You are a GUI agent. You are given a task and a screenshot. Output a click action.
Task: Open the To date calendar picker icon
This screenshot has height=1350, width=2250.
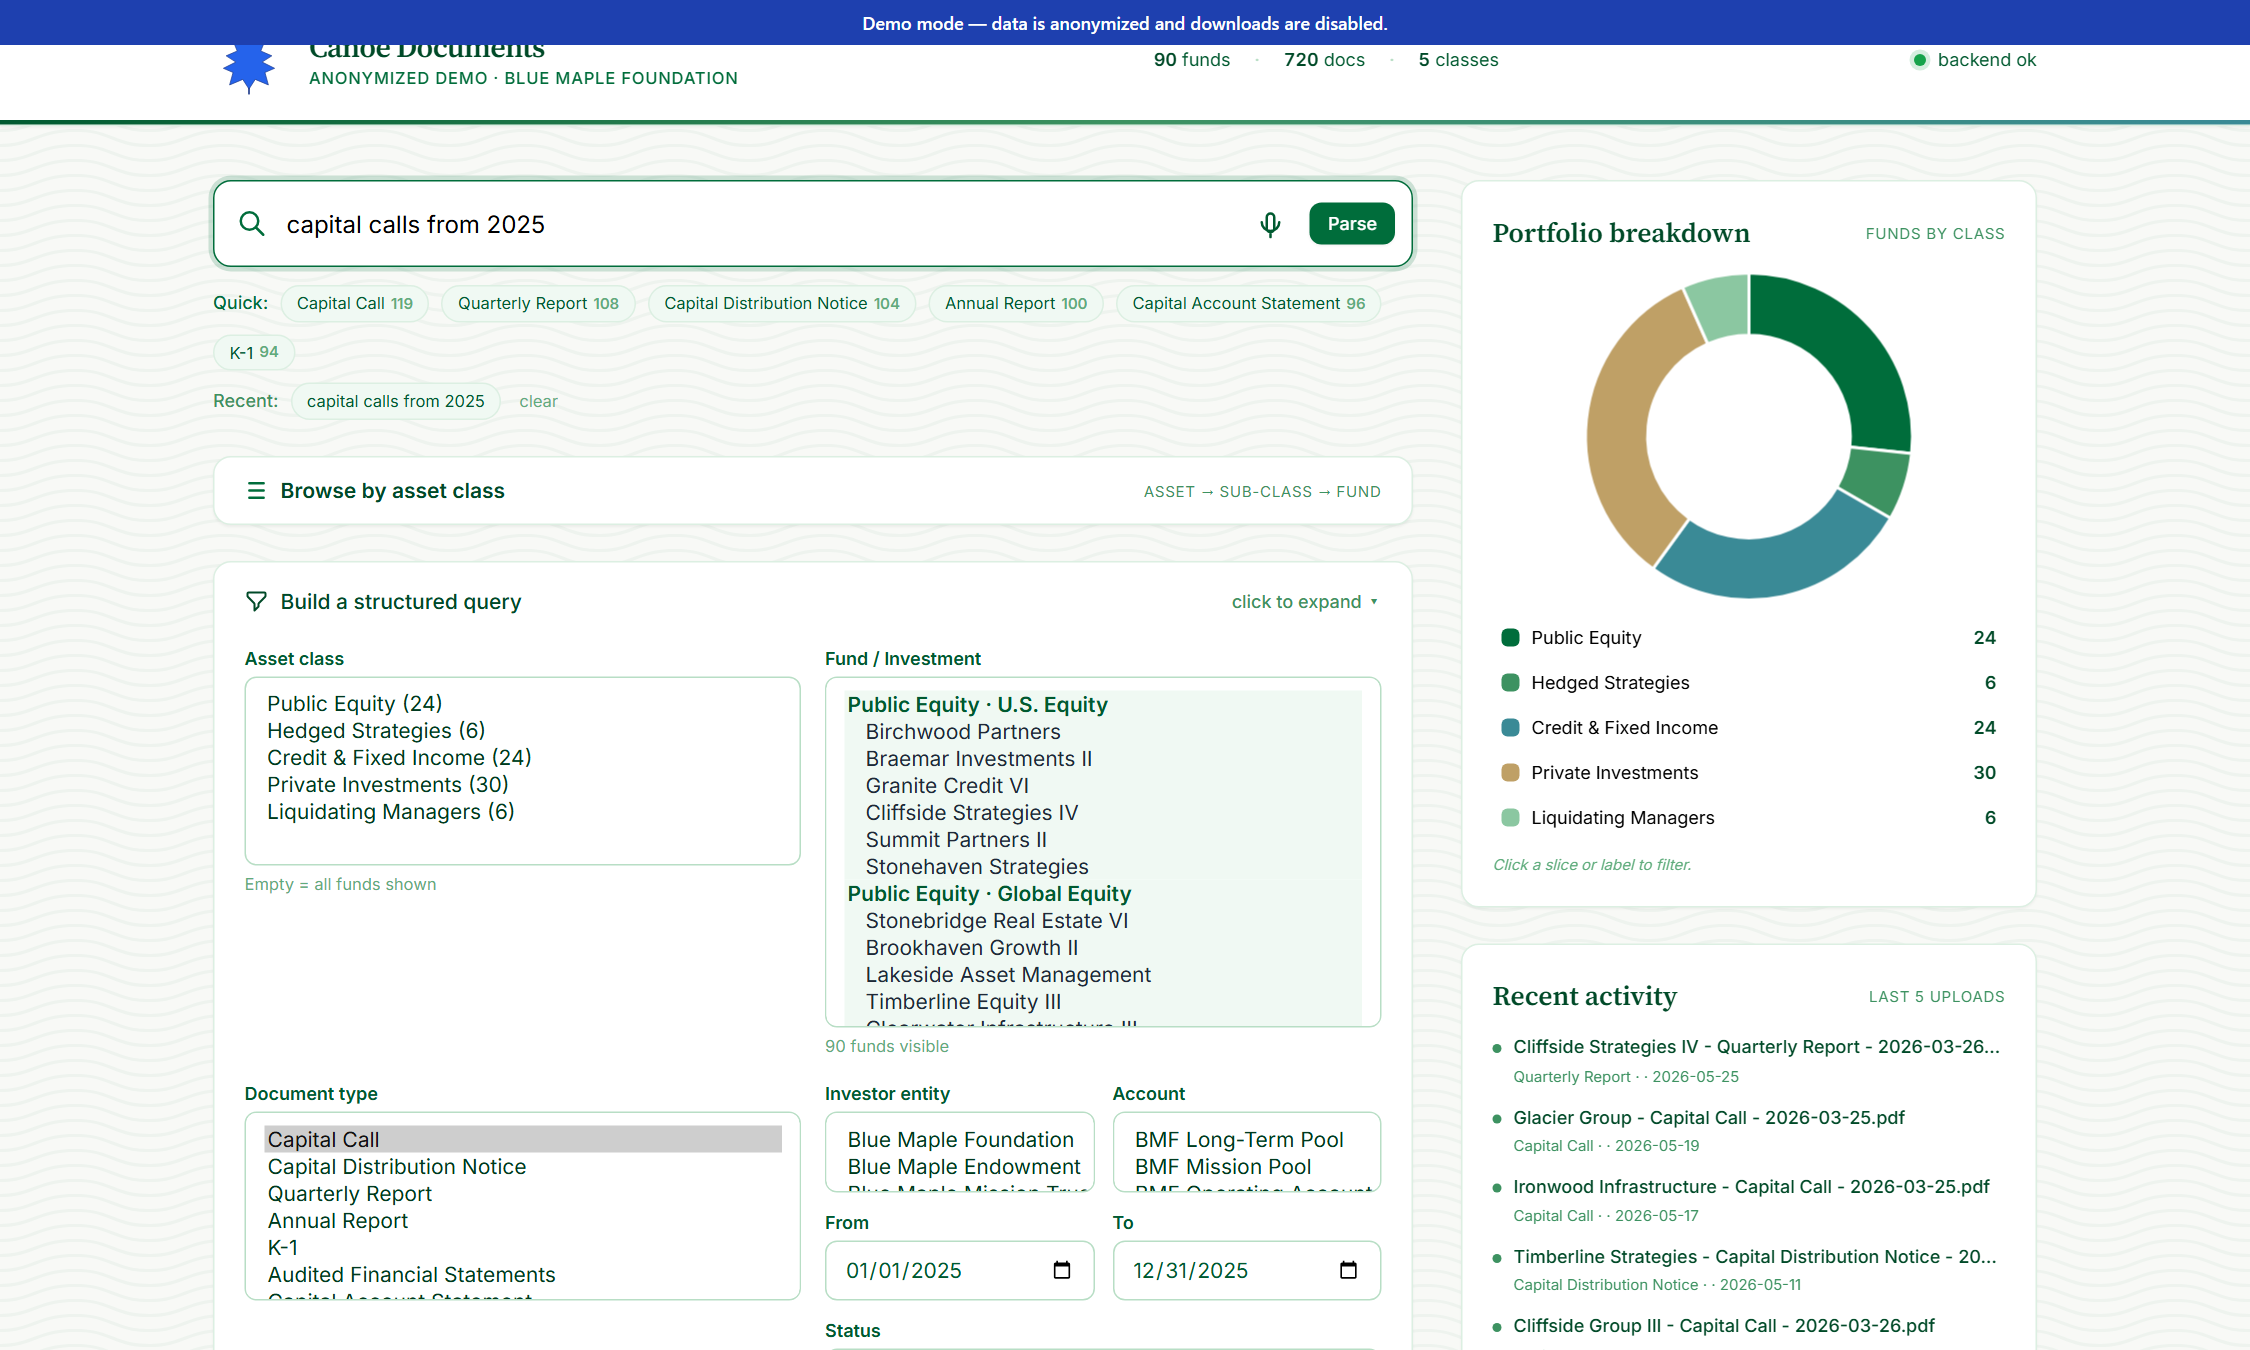pos(1348,1270)
